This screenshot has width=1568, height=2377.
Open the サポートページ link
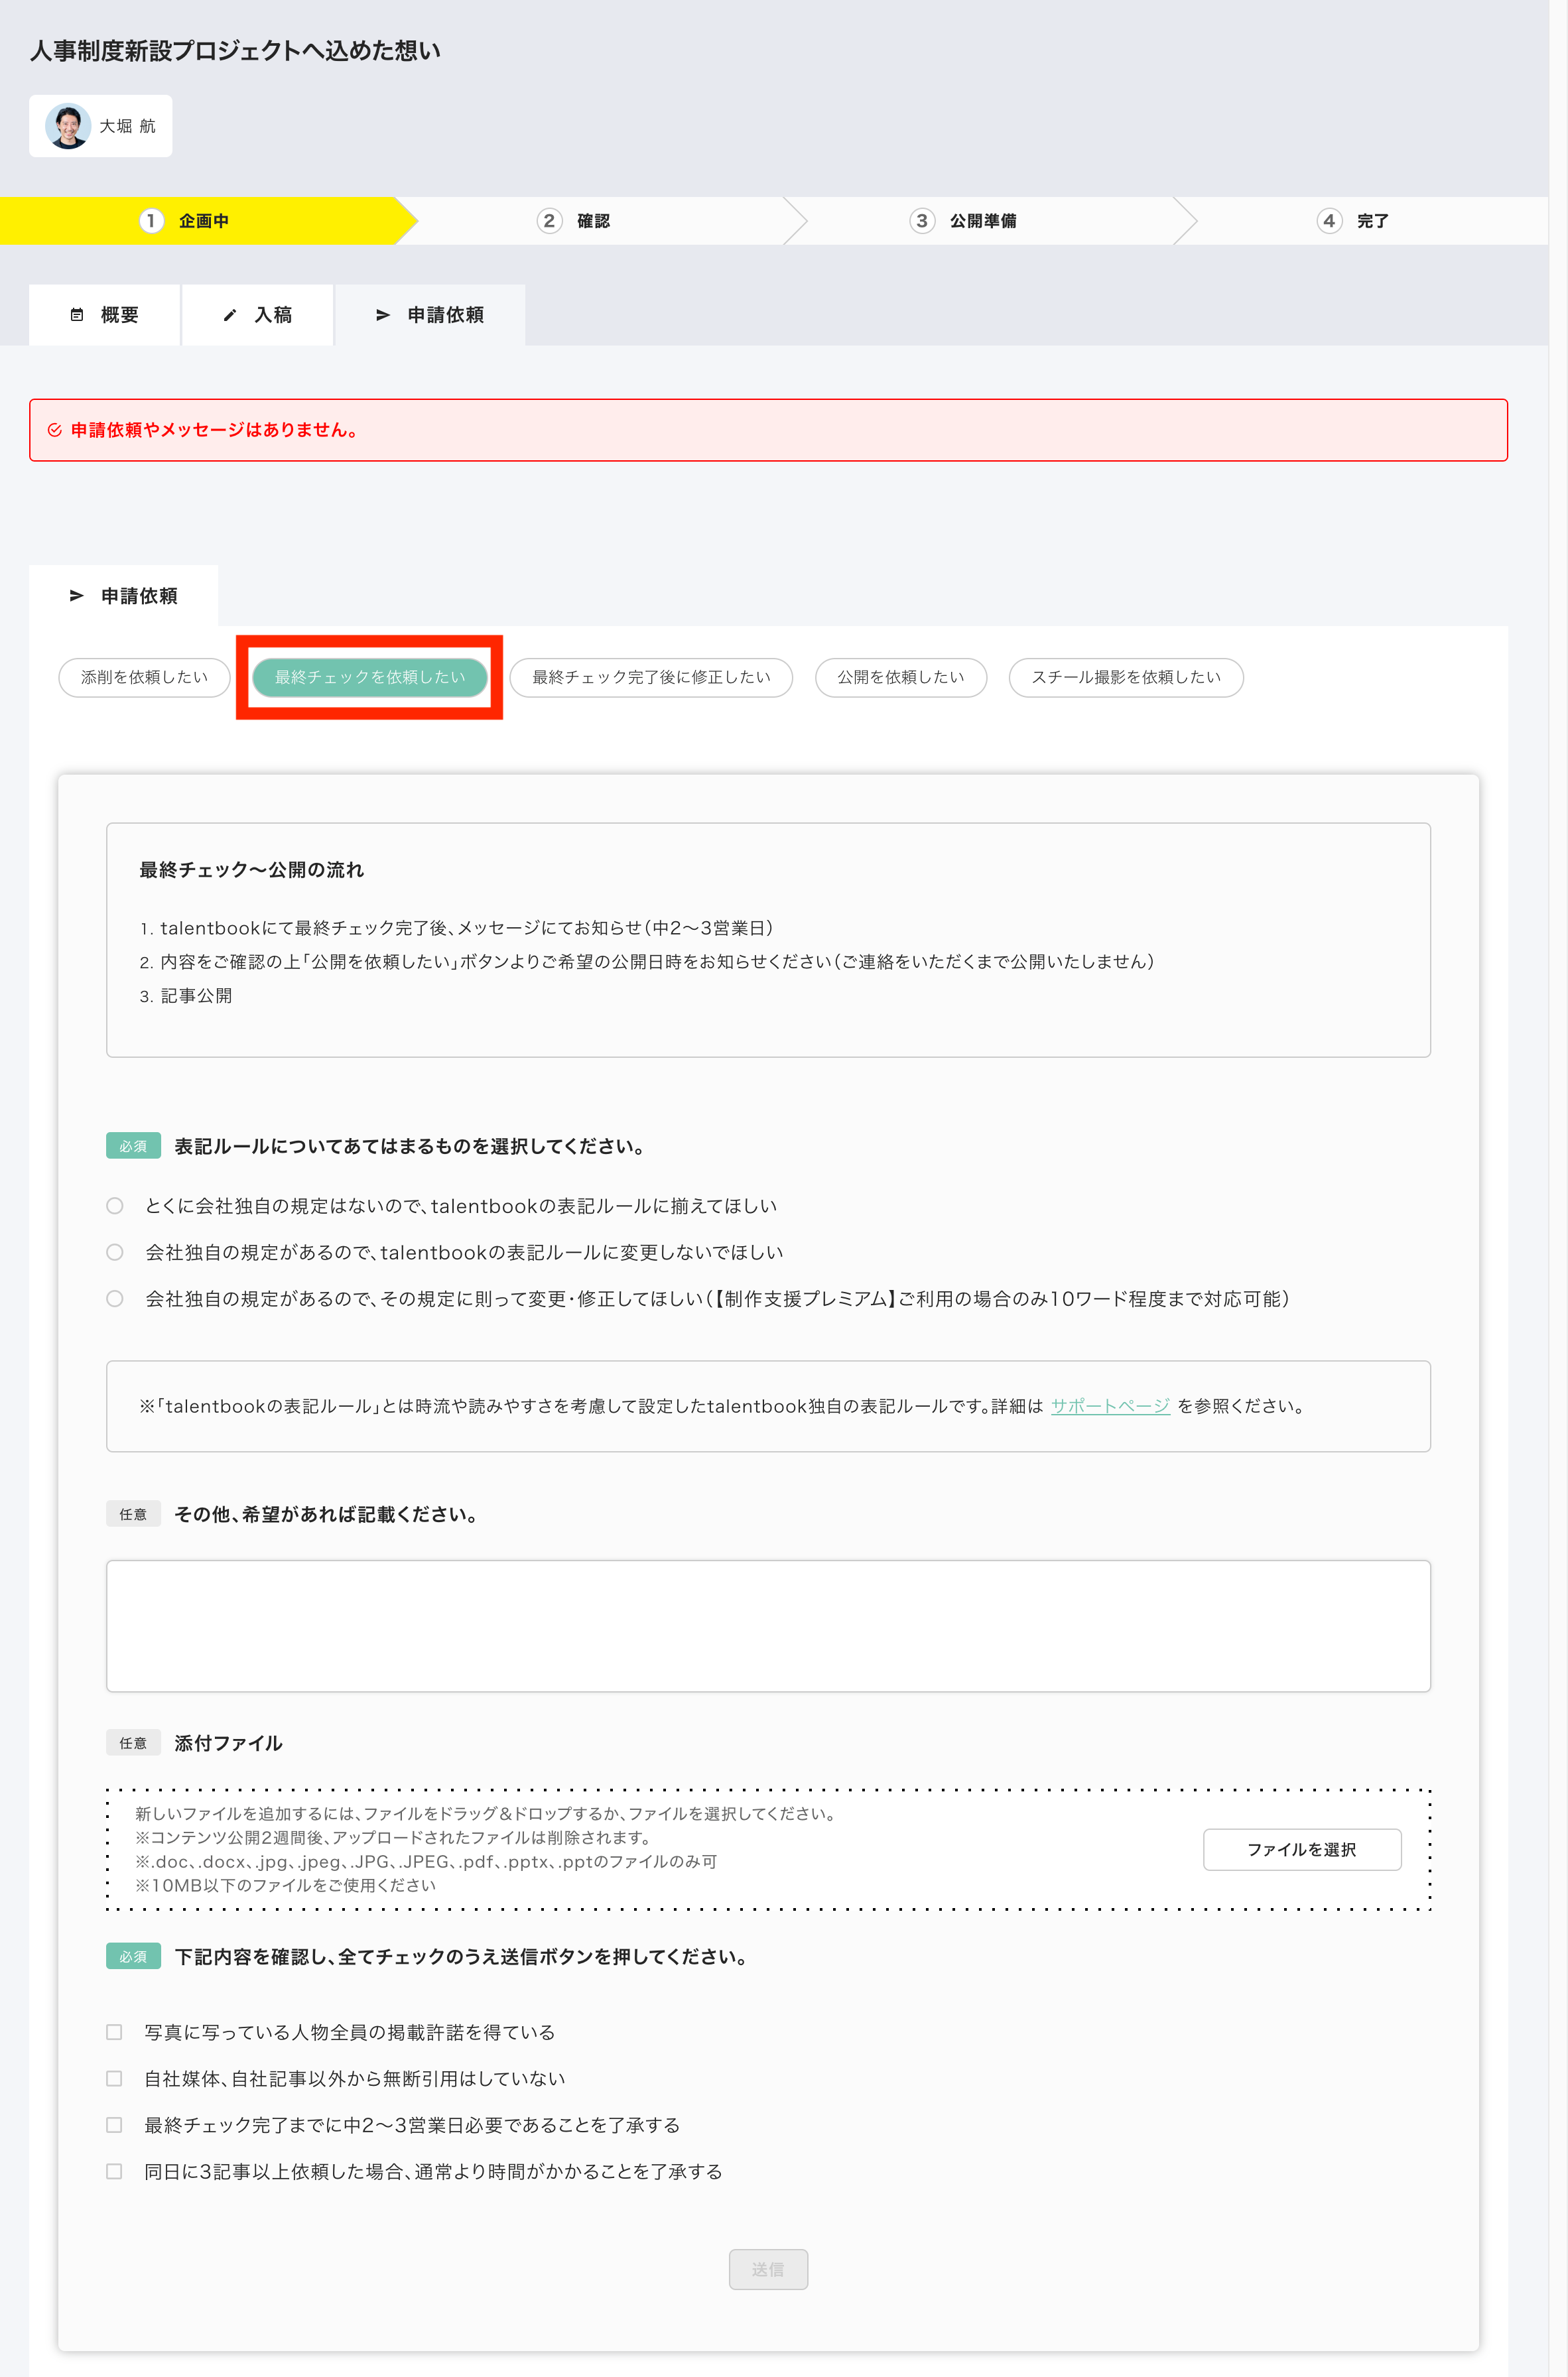pos(1110,1406)
